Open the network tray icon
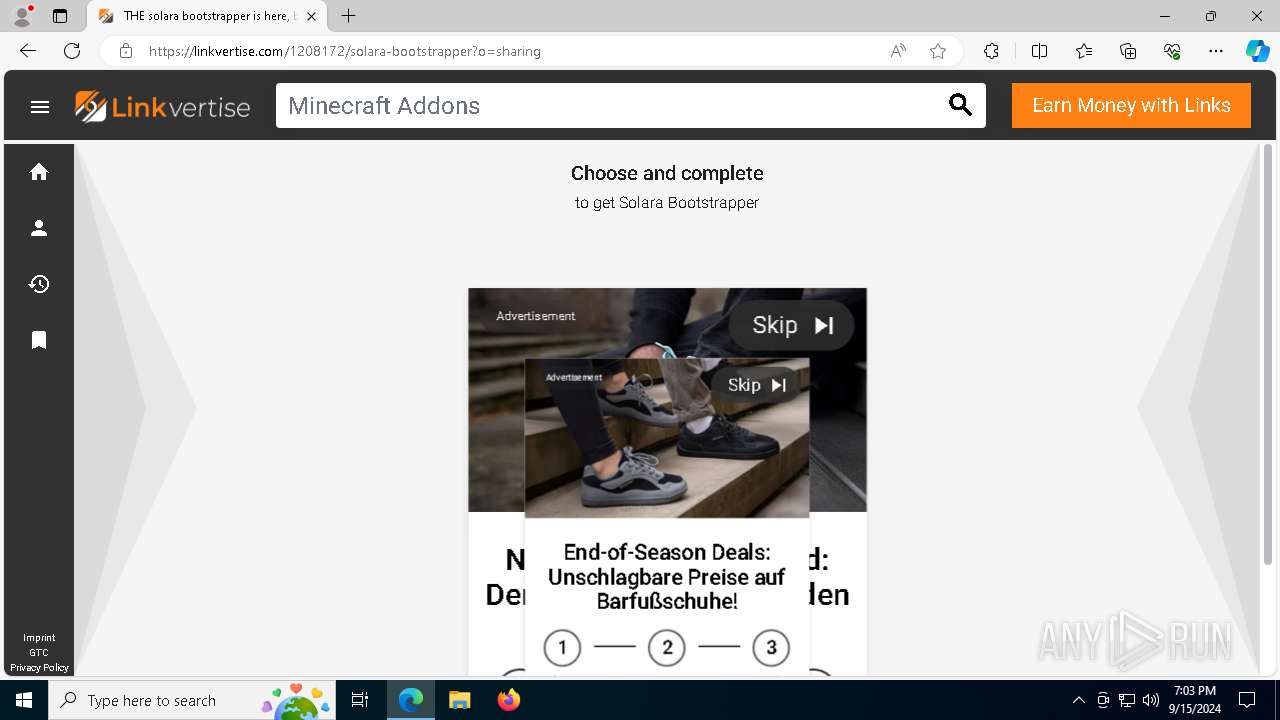This screenshot has height=720, width=1280. (x=1127, y=700)
